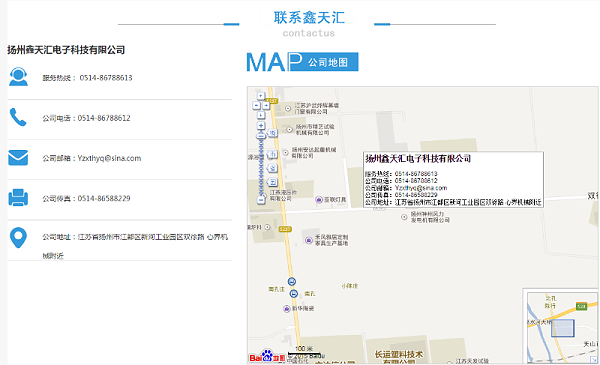Screen dimensions: 600x365
Task: Click the Baidu map logo
Action: [267, 357]
